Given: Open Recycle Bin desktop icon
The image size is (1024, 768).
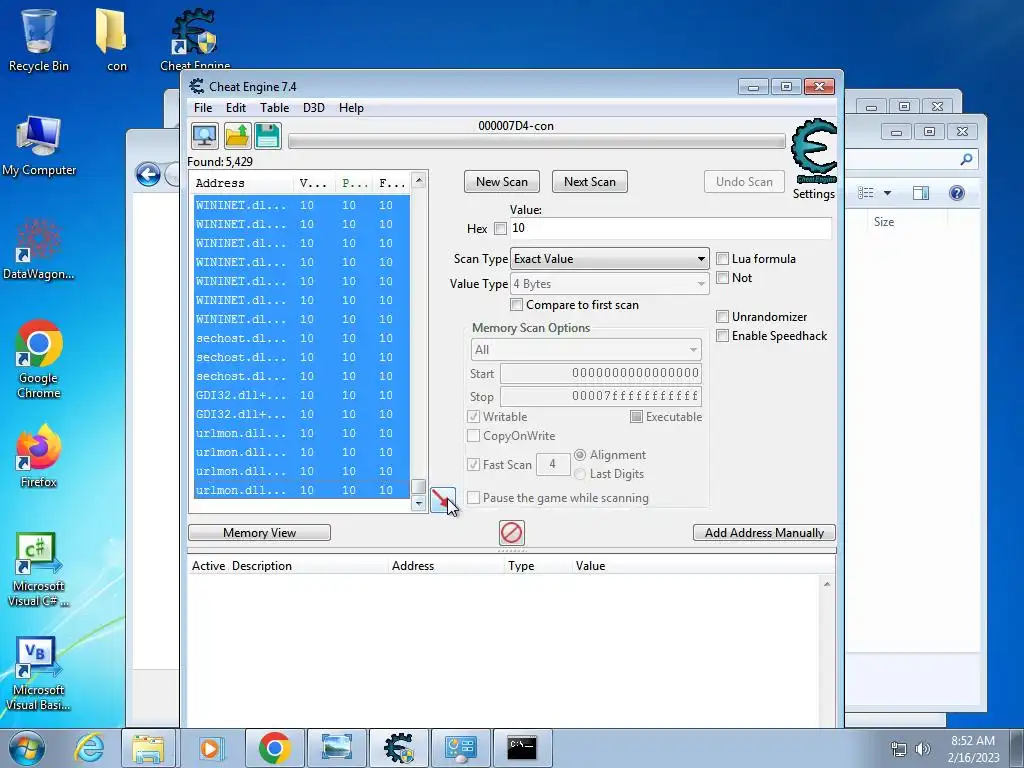Looking at the screenshot, I should click(39, 40).
